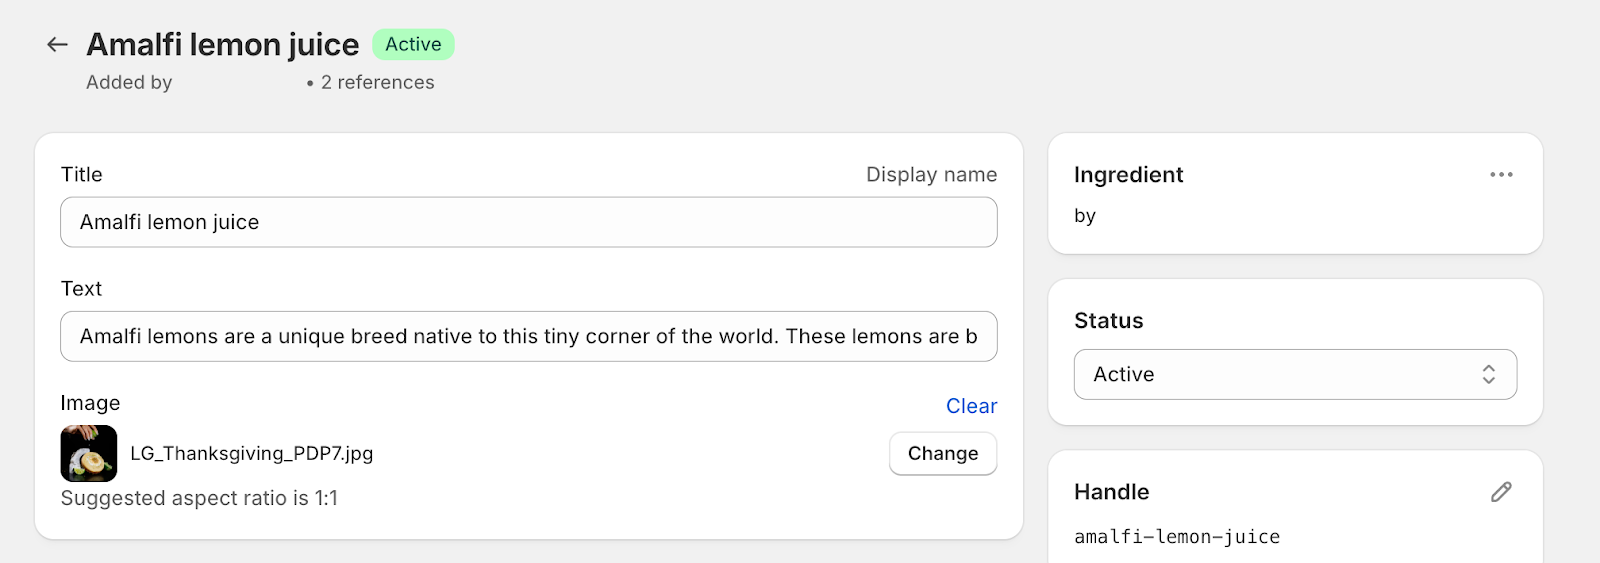Click the Added by text

click(x=129, y=82)
